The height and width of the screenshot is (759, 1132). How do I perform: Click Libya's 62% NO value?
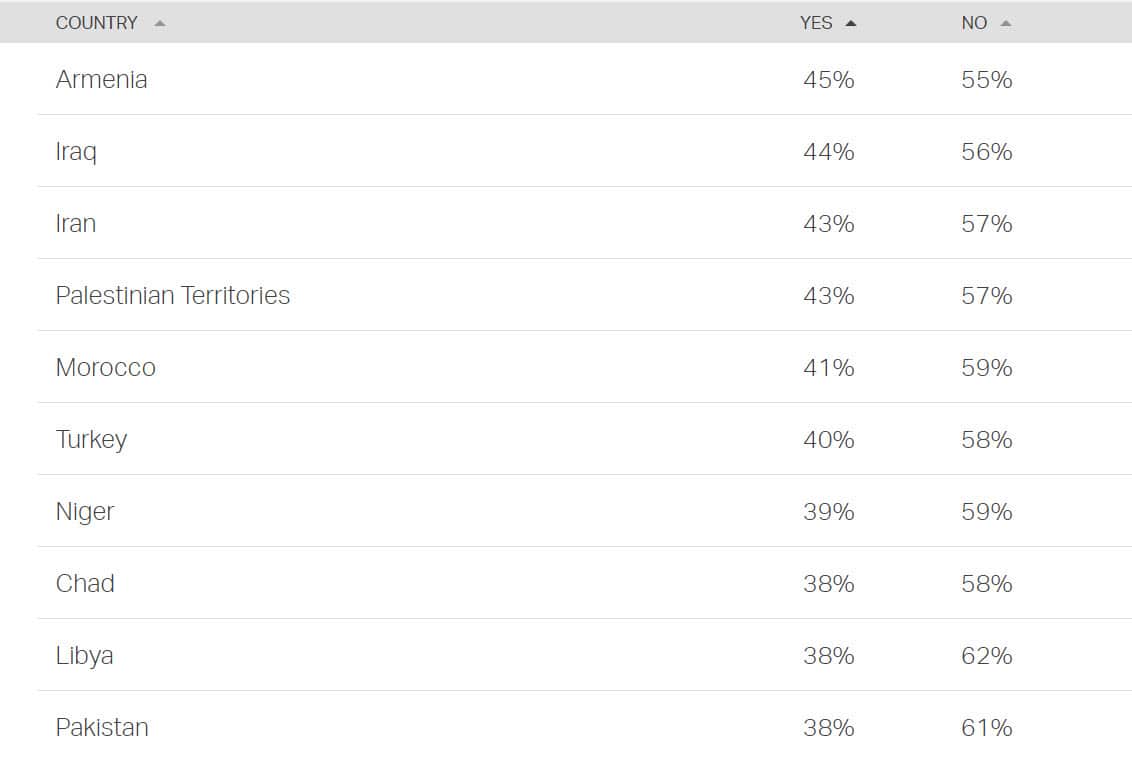988,655
